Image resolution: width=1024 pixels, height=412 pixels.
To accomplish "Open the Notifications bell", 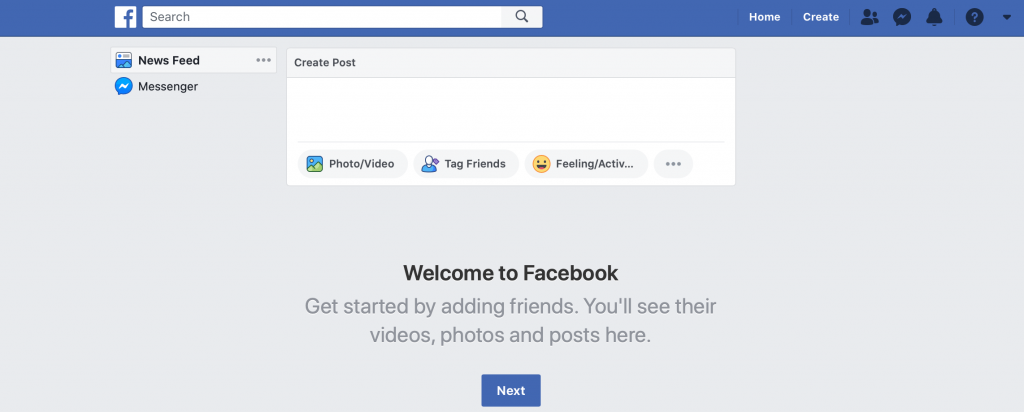I will tap(935, 18).
